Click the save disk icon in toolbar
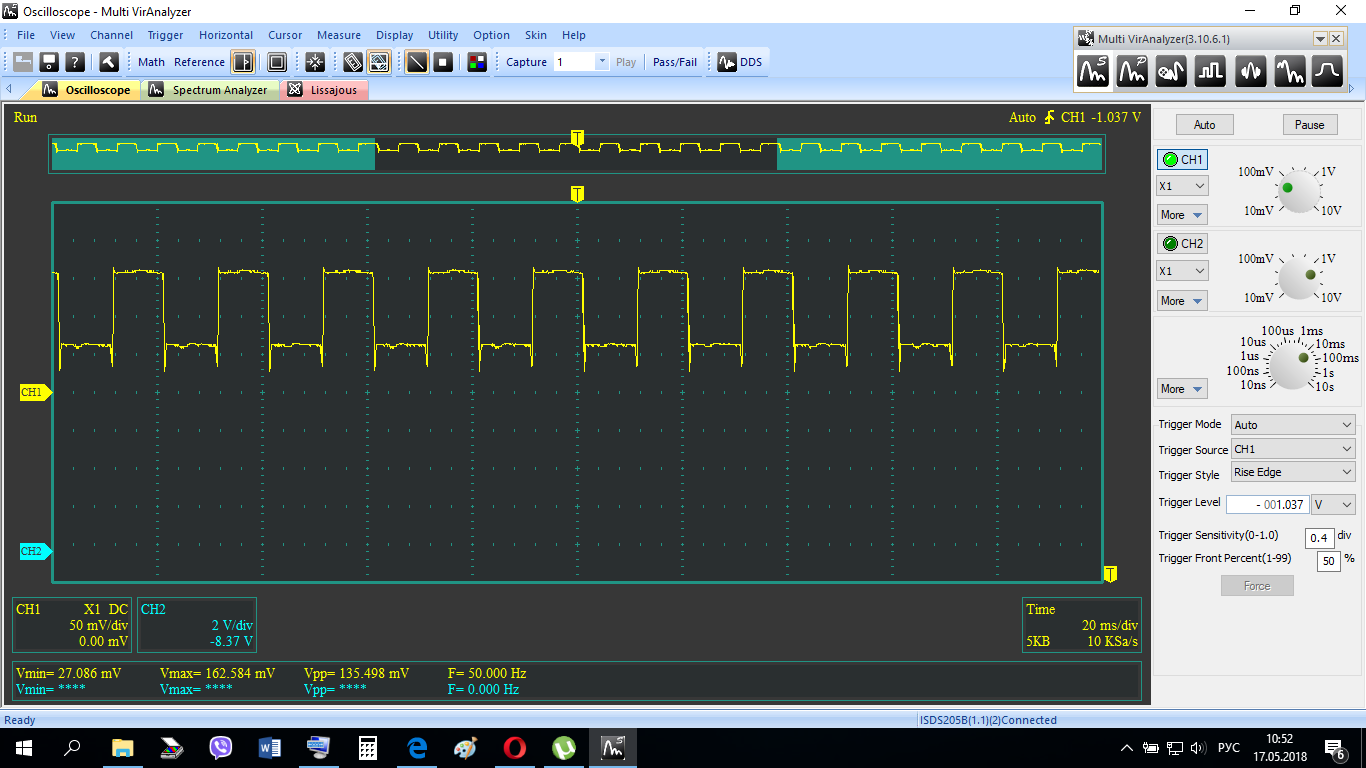The image size is (1366, 768). tap(49, 62)
